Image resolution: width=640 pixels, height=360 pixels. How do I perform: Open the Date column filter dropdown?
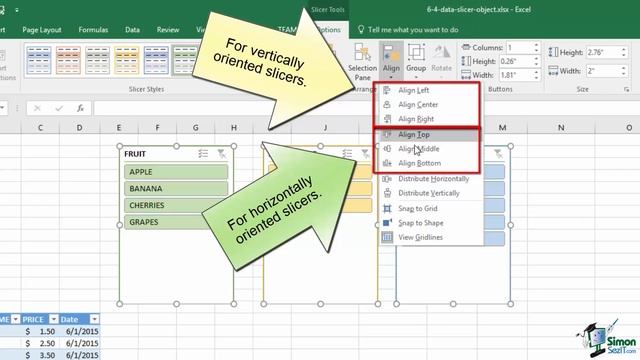click(94, 319)
